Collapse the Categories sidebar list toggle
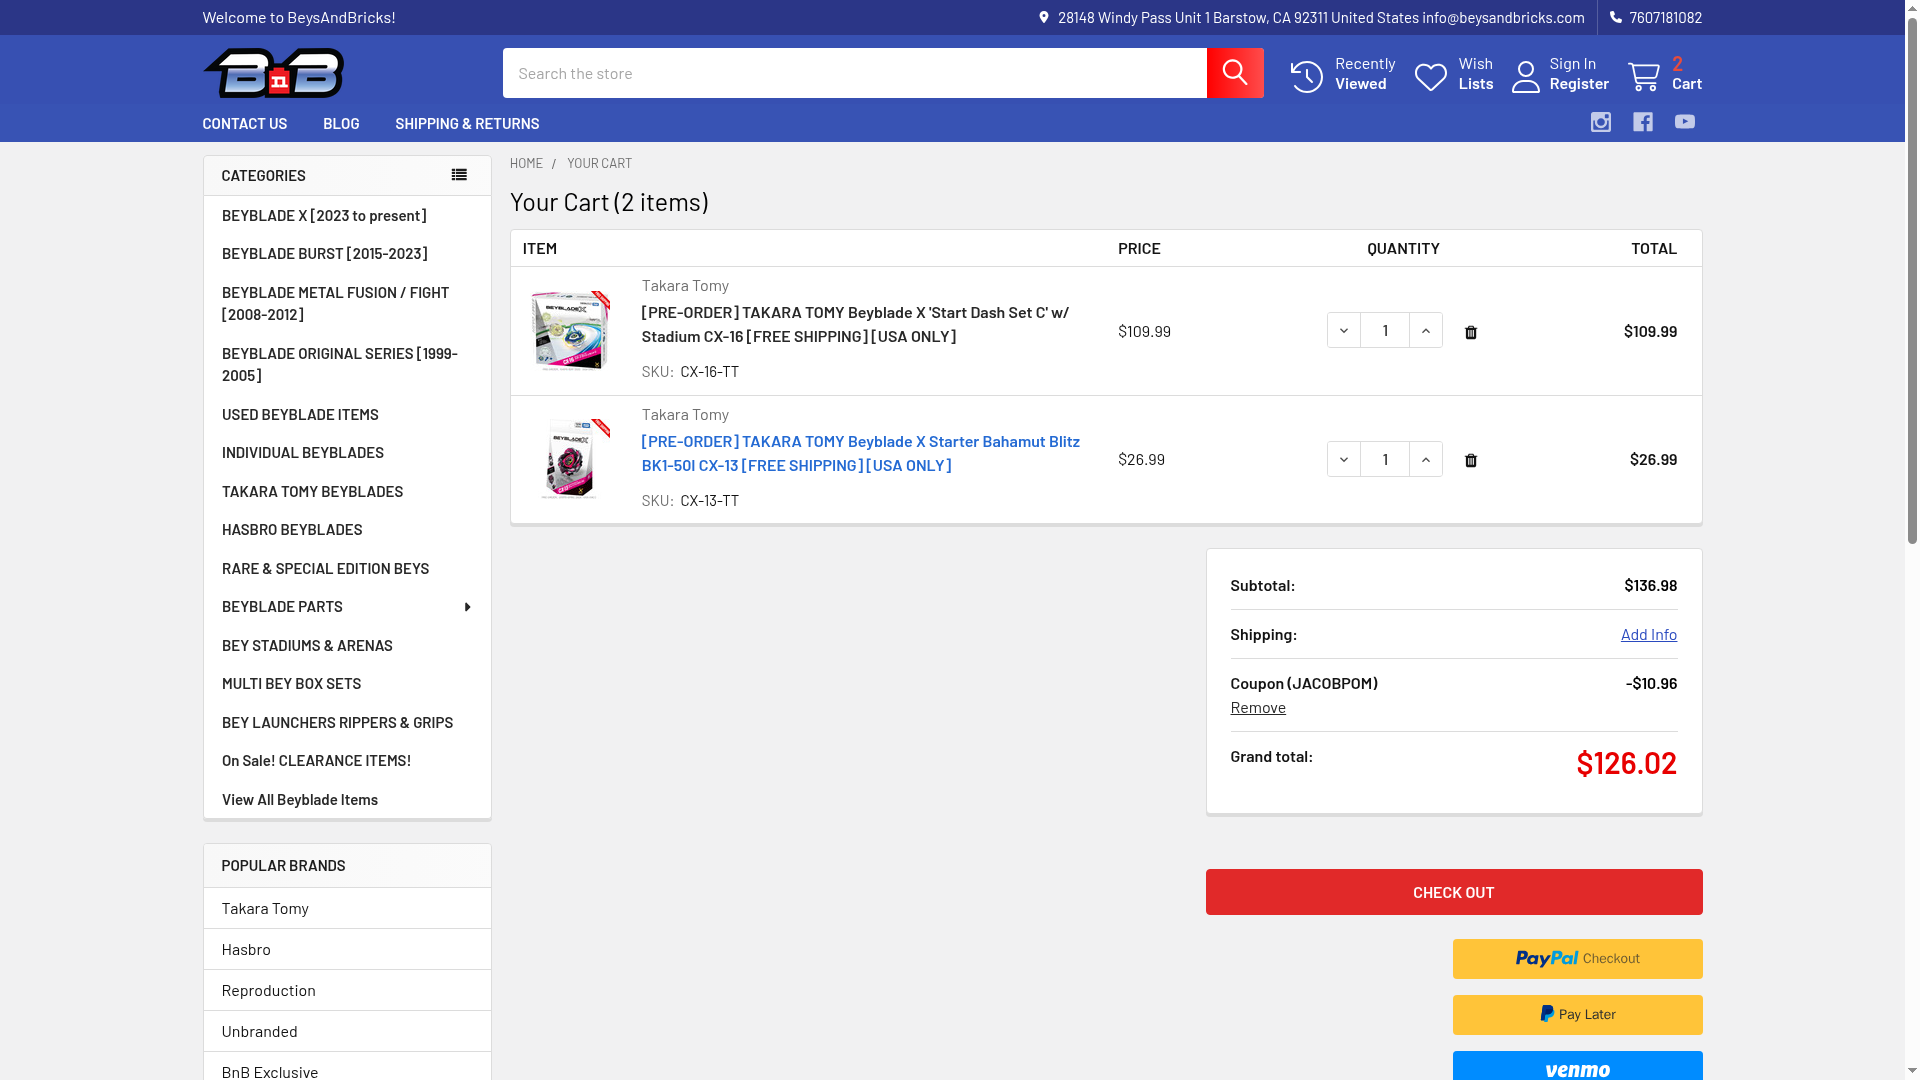The height and width of the screenshot is (1080, 1920). [x=459, y=175]
